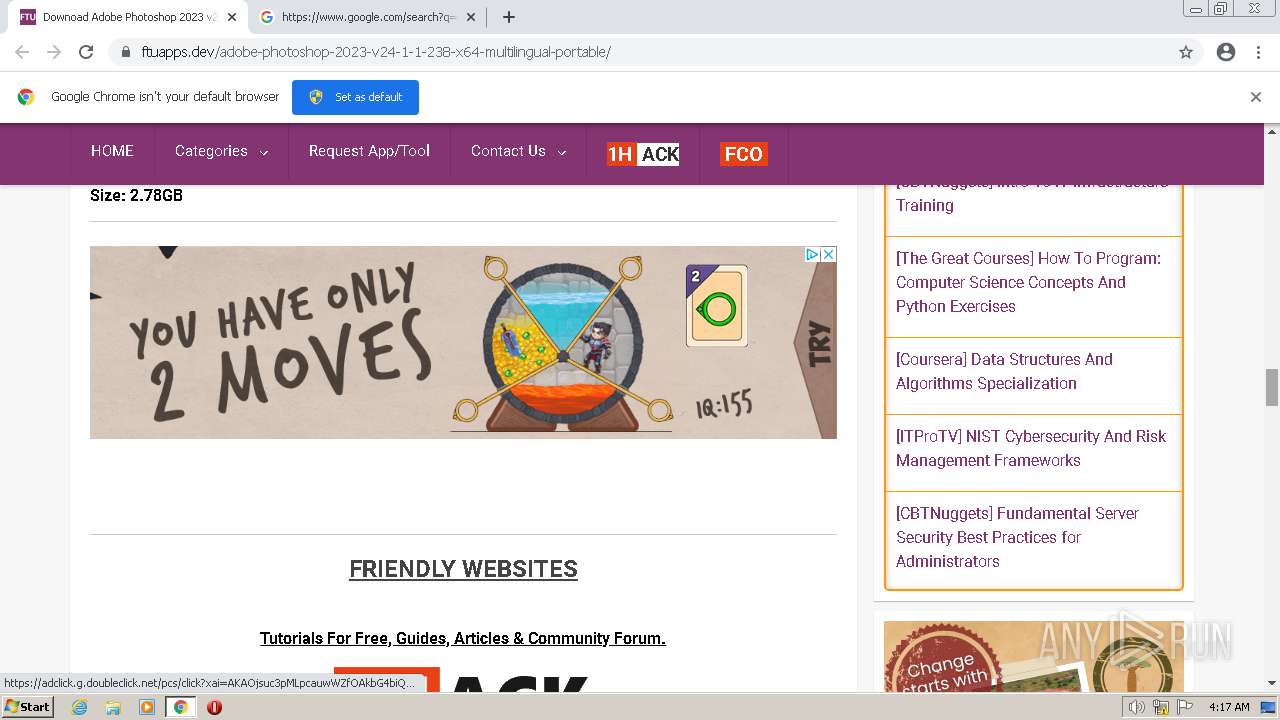This screenshot has width=1280, height=720.
Task: Open The Great Courses How To Program link
Action: pyautogui.click(x=1028, y=282)
